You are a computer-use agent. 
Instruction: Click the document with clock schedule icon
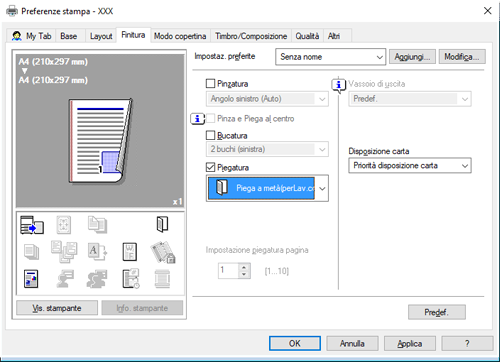[x=131, y=279]
